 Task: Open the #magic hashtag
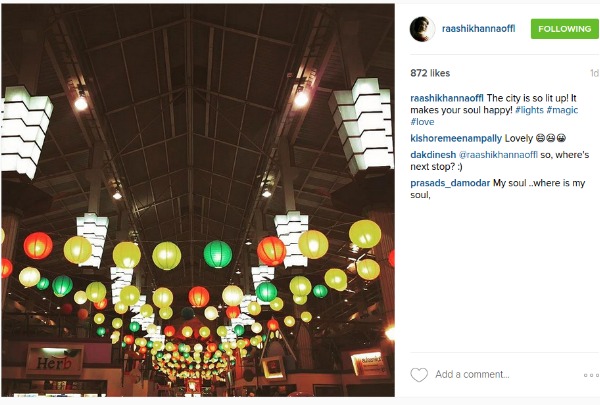(562, 110)
